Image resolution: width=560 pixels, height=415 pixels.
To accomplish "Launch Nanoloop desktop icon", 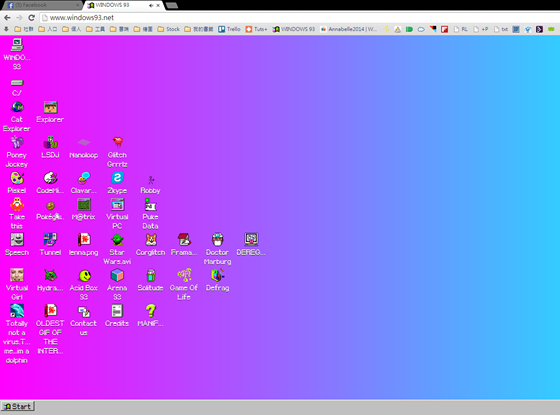I will click(x=84, y=143).
